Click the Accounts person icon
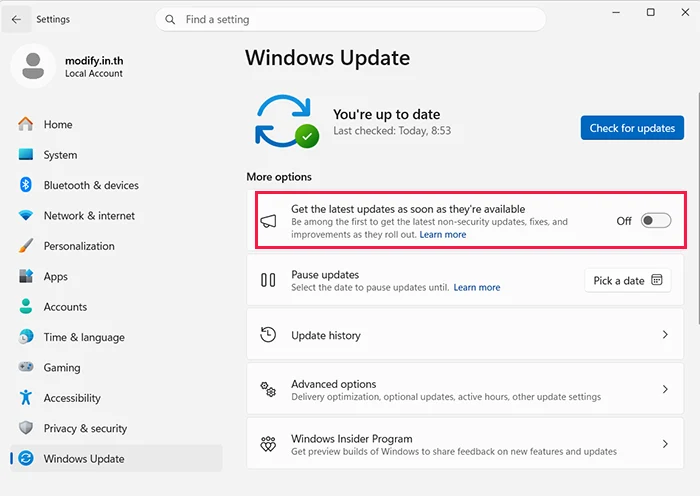This screenshot has height=496, width=700. (26, 306)
